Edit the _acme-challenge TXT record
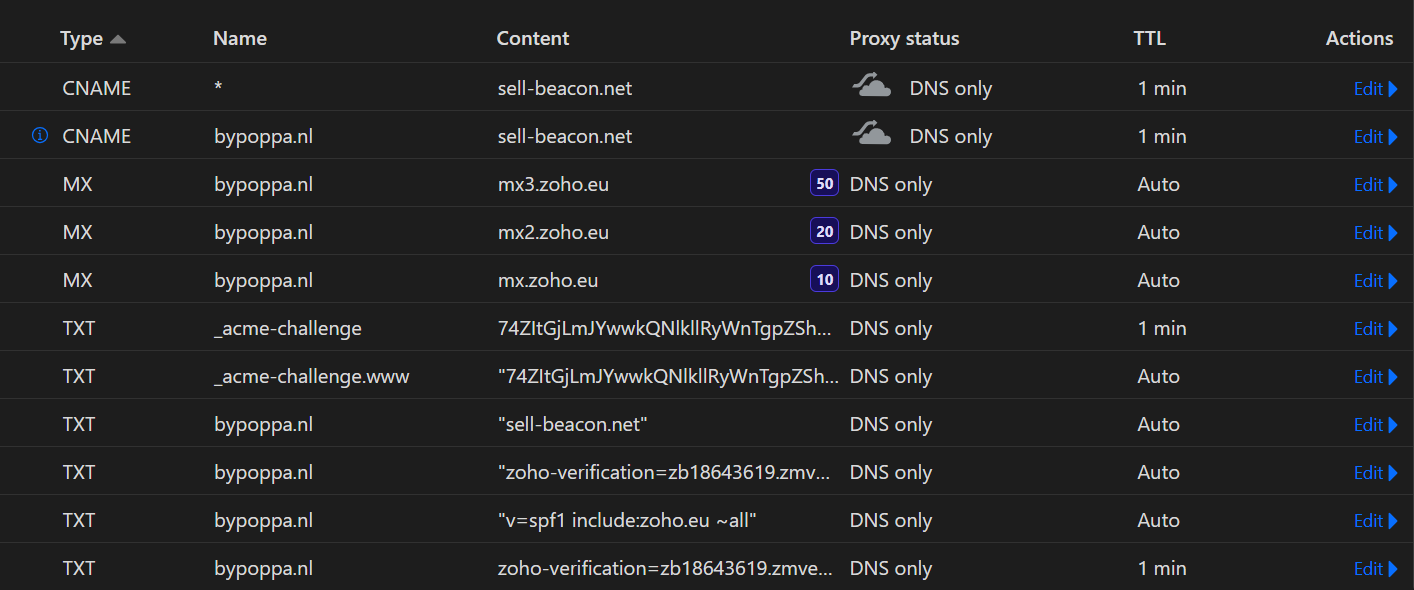The image size is (1414, 590). point(1375,329)
